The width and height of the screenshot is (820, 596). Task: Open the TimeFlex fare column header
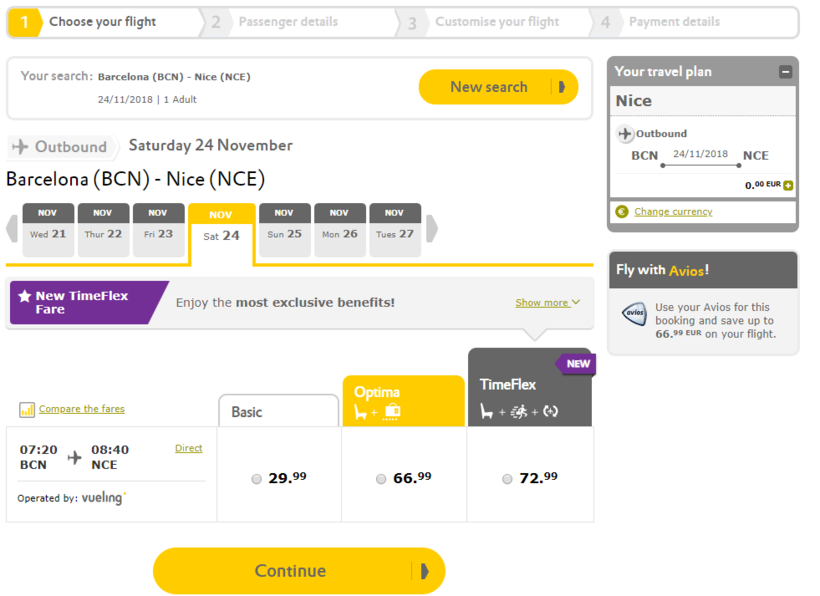(x=529, y=388)
